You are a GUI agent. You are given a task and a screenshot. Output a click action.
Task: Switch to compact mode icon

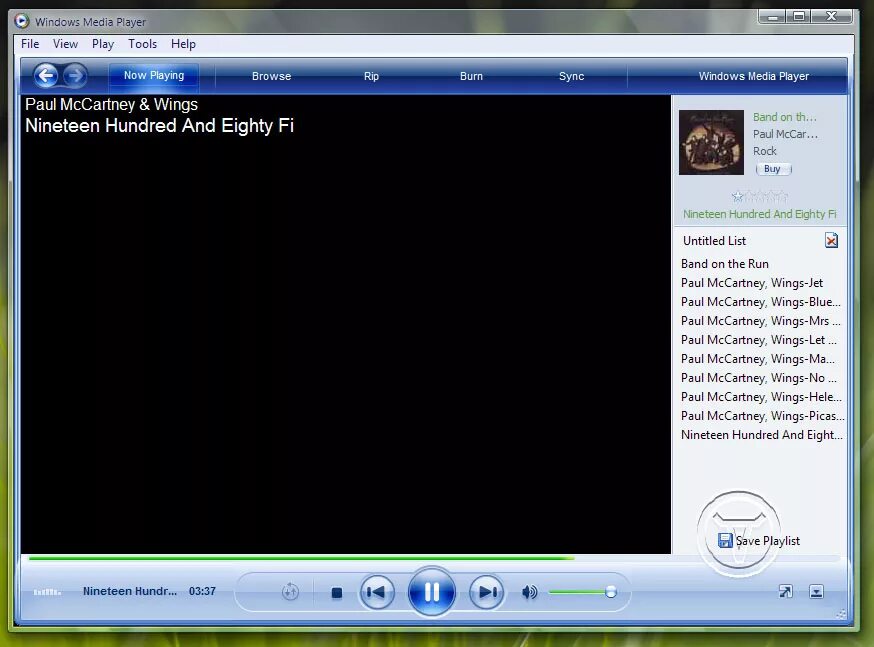coord(816,591)
